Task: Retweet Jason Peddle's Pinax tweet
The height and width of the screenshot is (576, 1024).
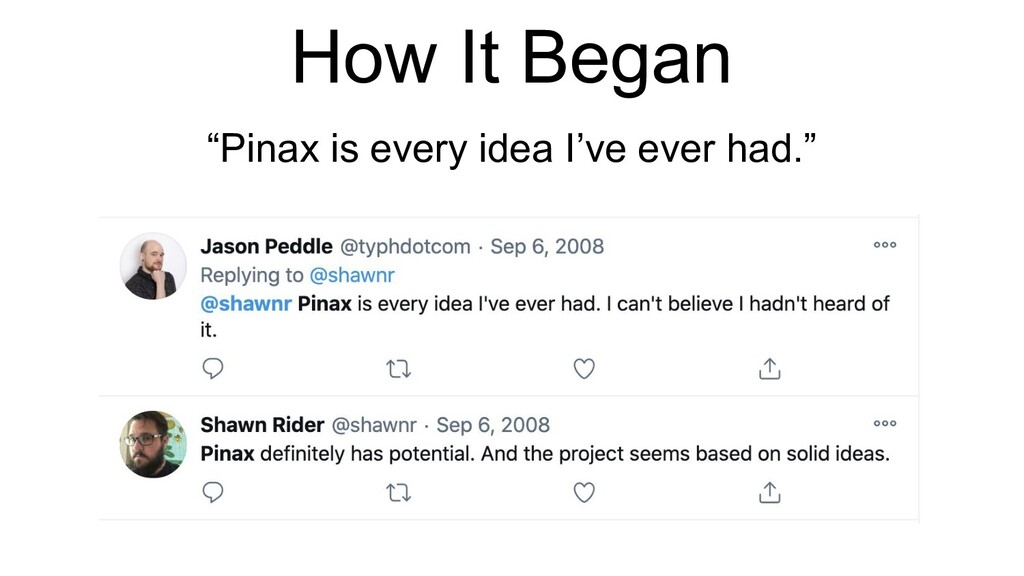Action: [398, 370]
